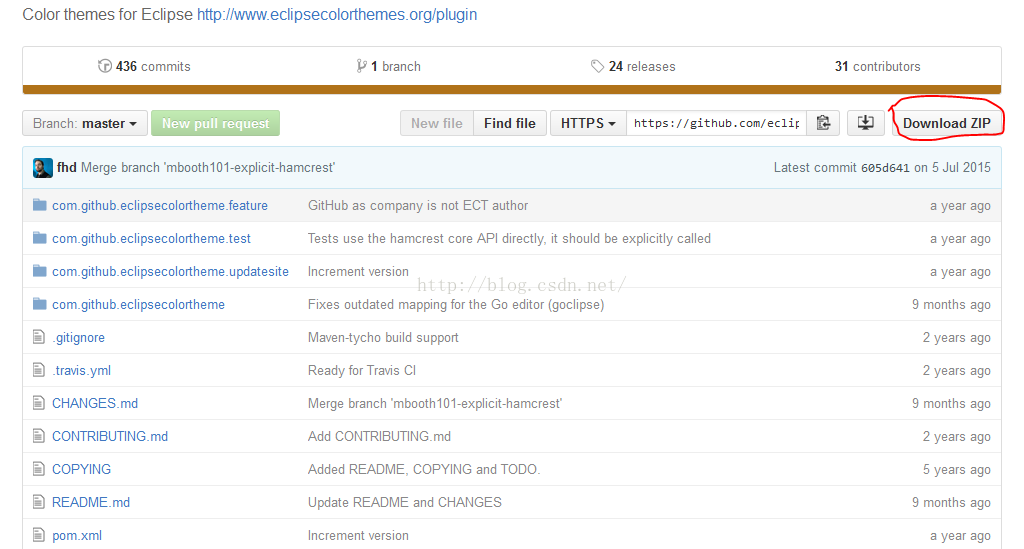Screen dimensions: 1024x549
Task: Open the COPYING file
Action: pyautogui.click(x=82, y=469)
